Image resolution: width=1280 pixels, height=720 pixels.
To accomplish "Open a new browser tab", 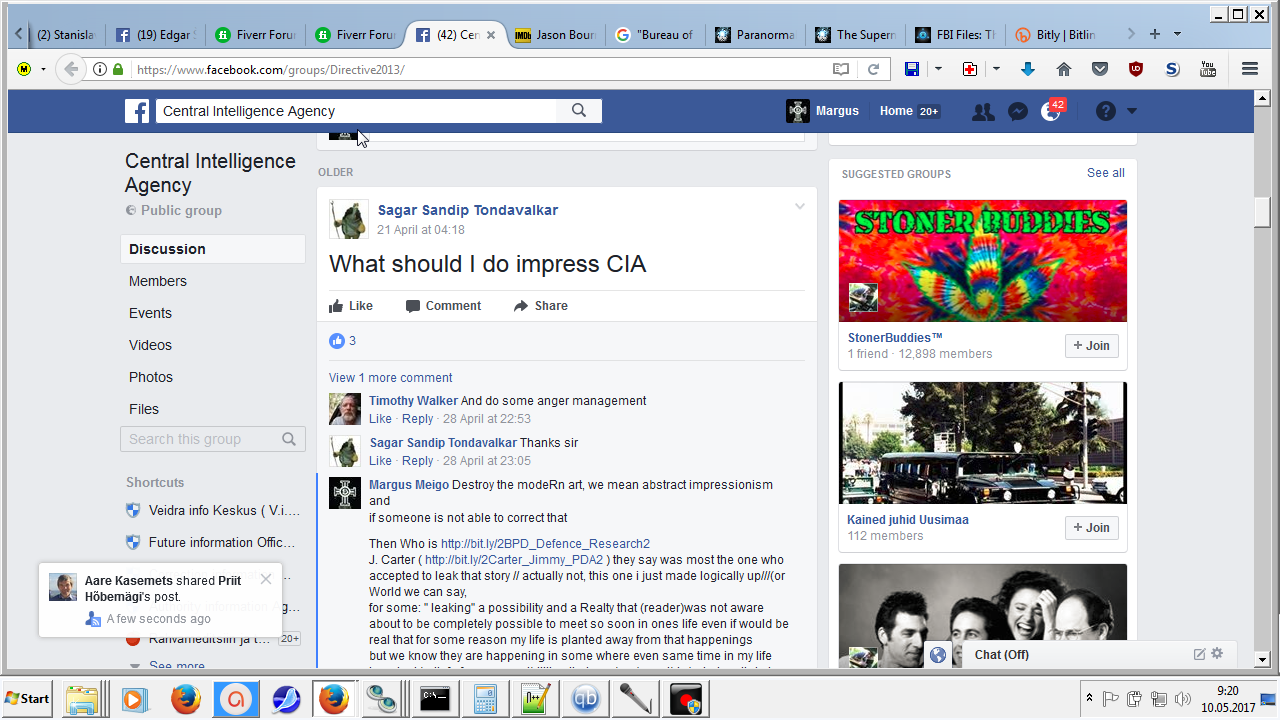I will [1155, 34].
